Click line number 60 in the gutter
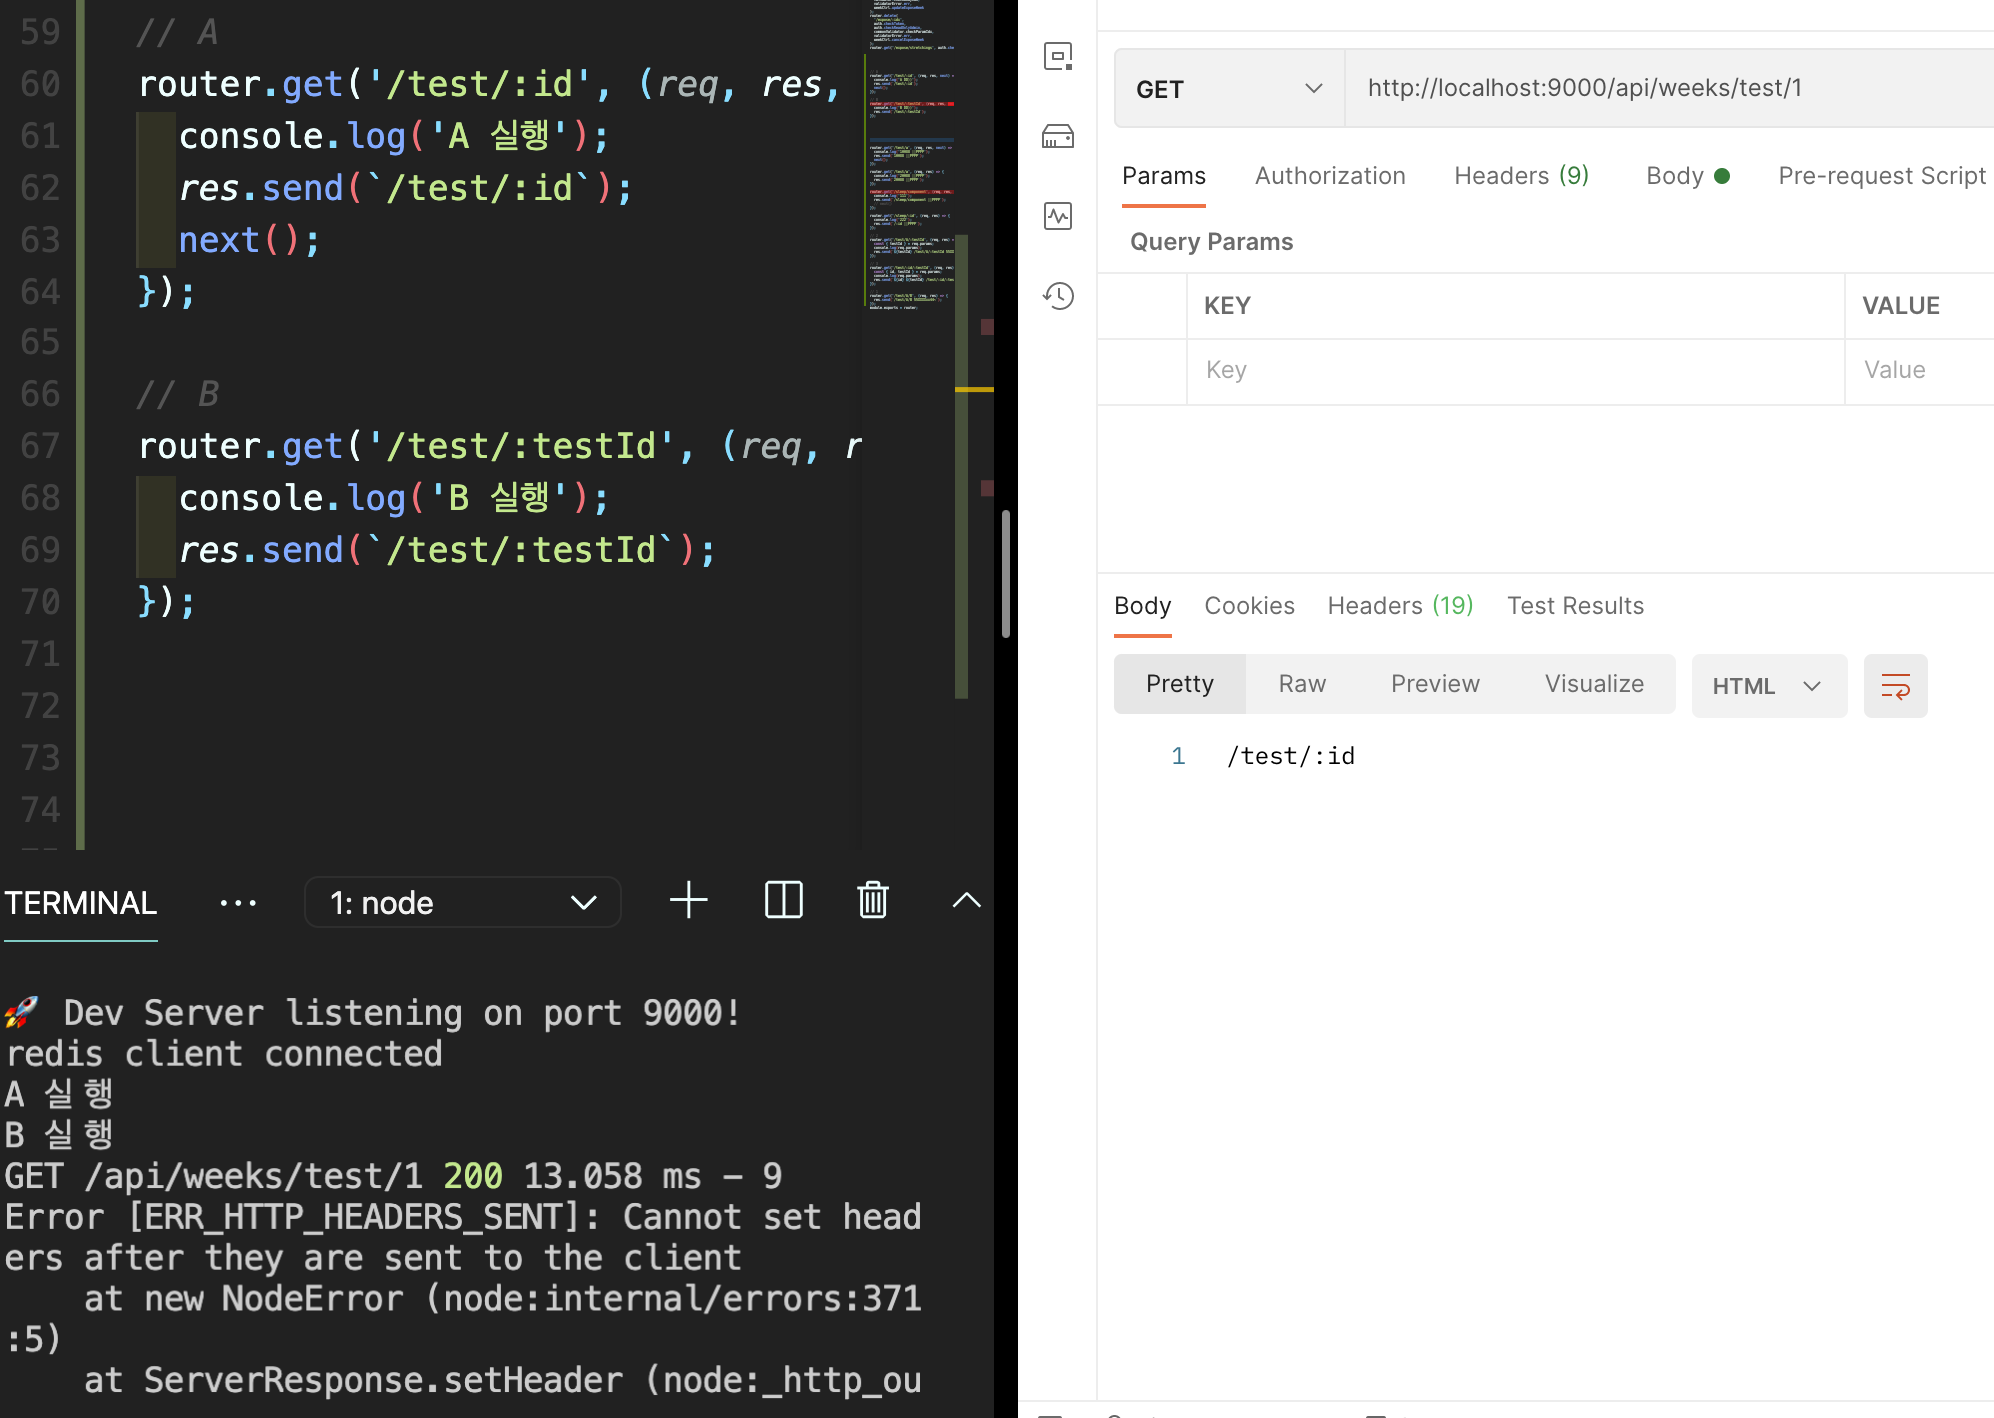The height and width of the screenshot is (1418, 1994). pos(40,84)
